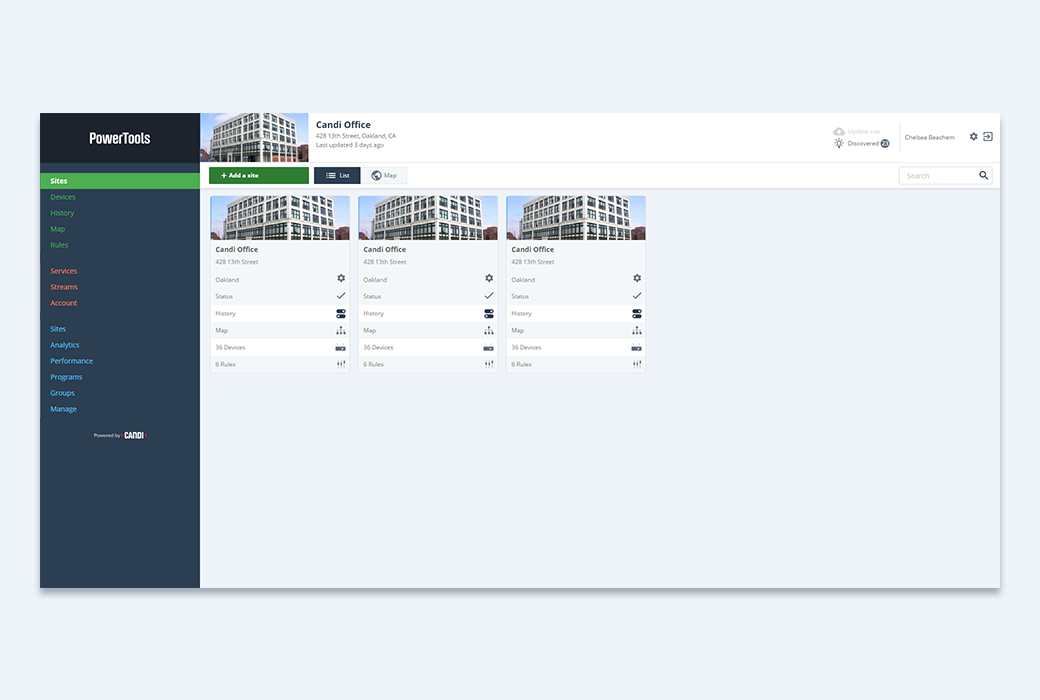Open settings gear next to Chelsea Beachem
Screen dimensions: 1040x700
(973, 137)
